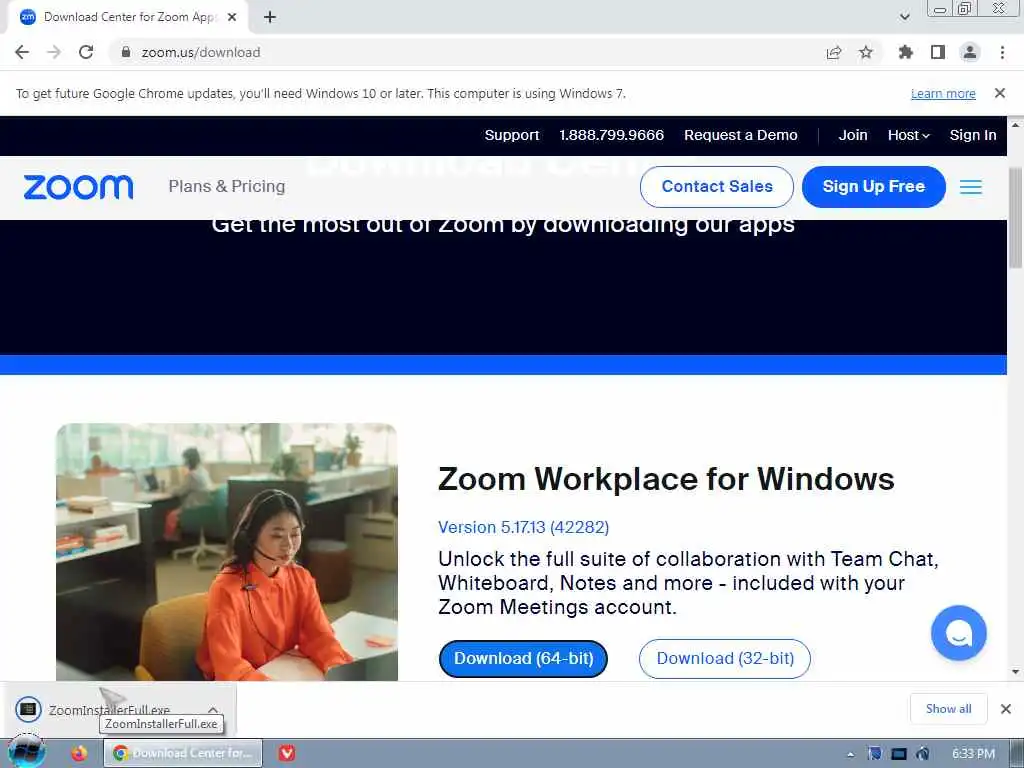Open the Chrome three-dot menu

[x=1002, y=52]
